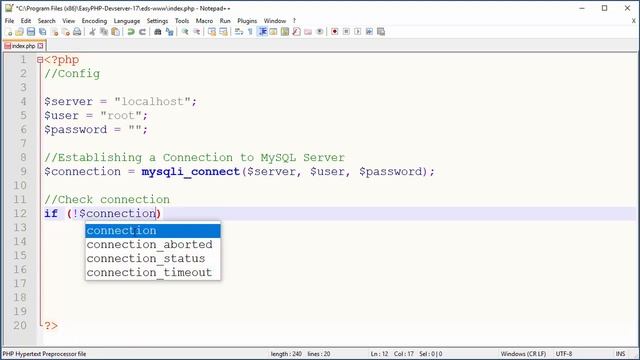640x360 pixels.
Task: Save the file using the Save icon
Action: click(31, 32)
